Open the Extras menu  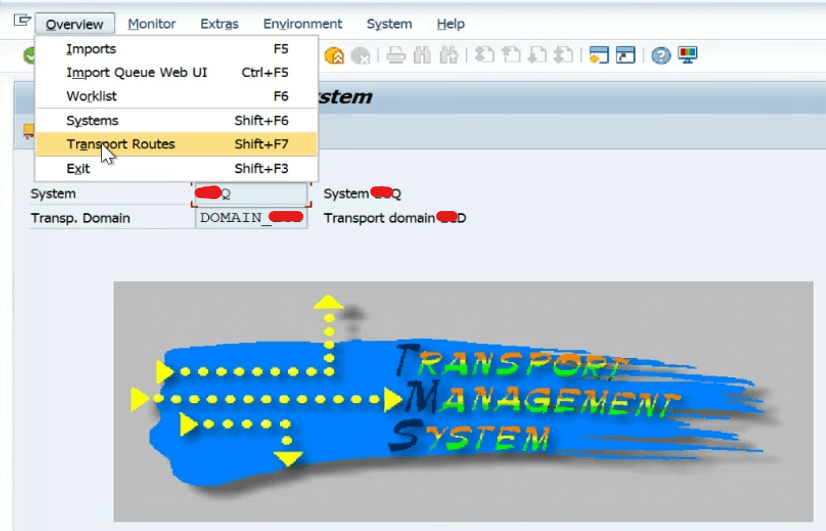[x=219, y=24]
